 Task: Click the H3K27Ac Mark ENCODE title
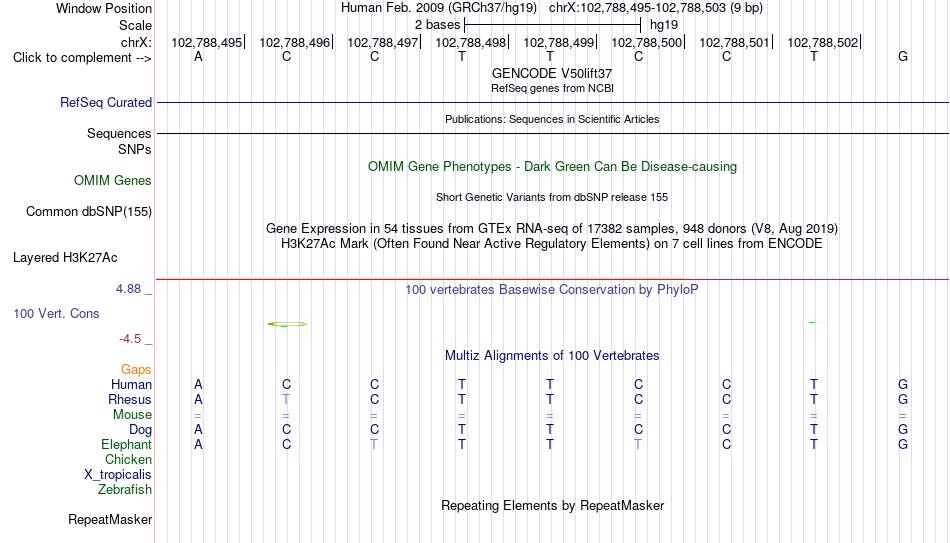pyautogui.click(x=552, y=244)
